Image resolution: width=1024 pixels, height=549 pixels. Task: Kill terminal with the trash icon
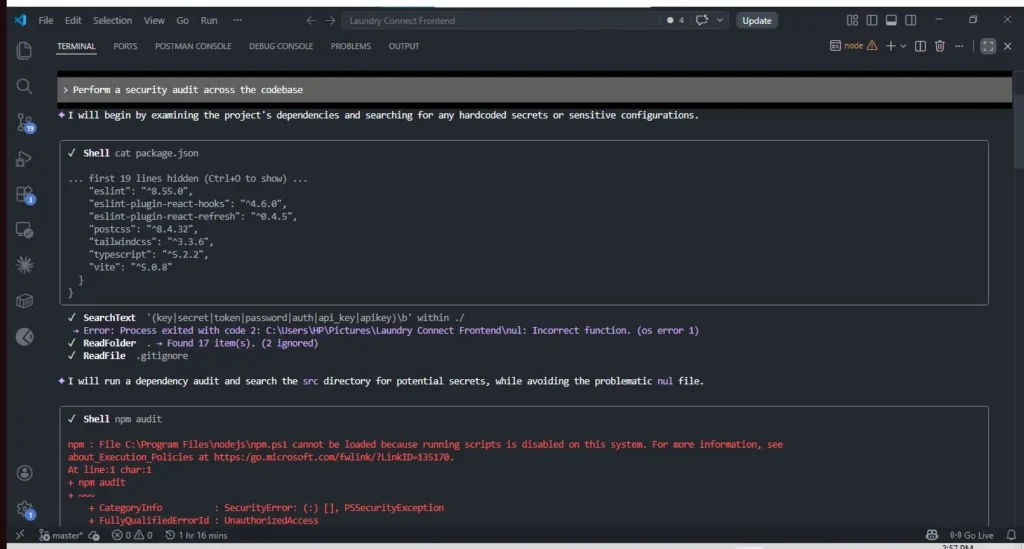[x=940, y=46]
